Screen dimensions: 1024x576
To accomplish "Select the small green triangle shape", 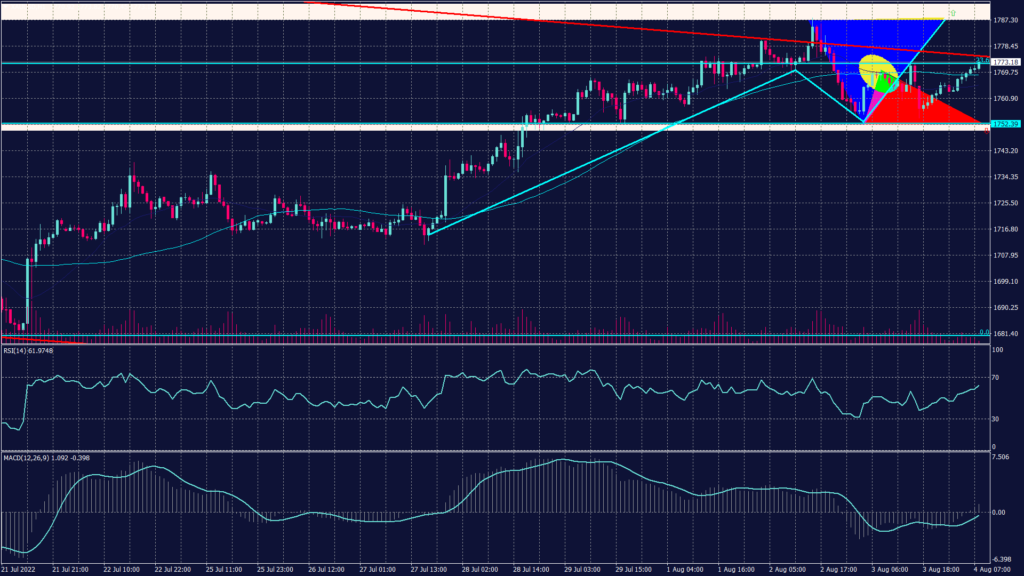I will pos(885,83).
